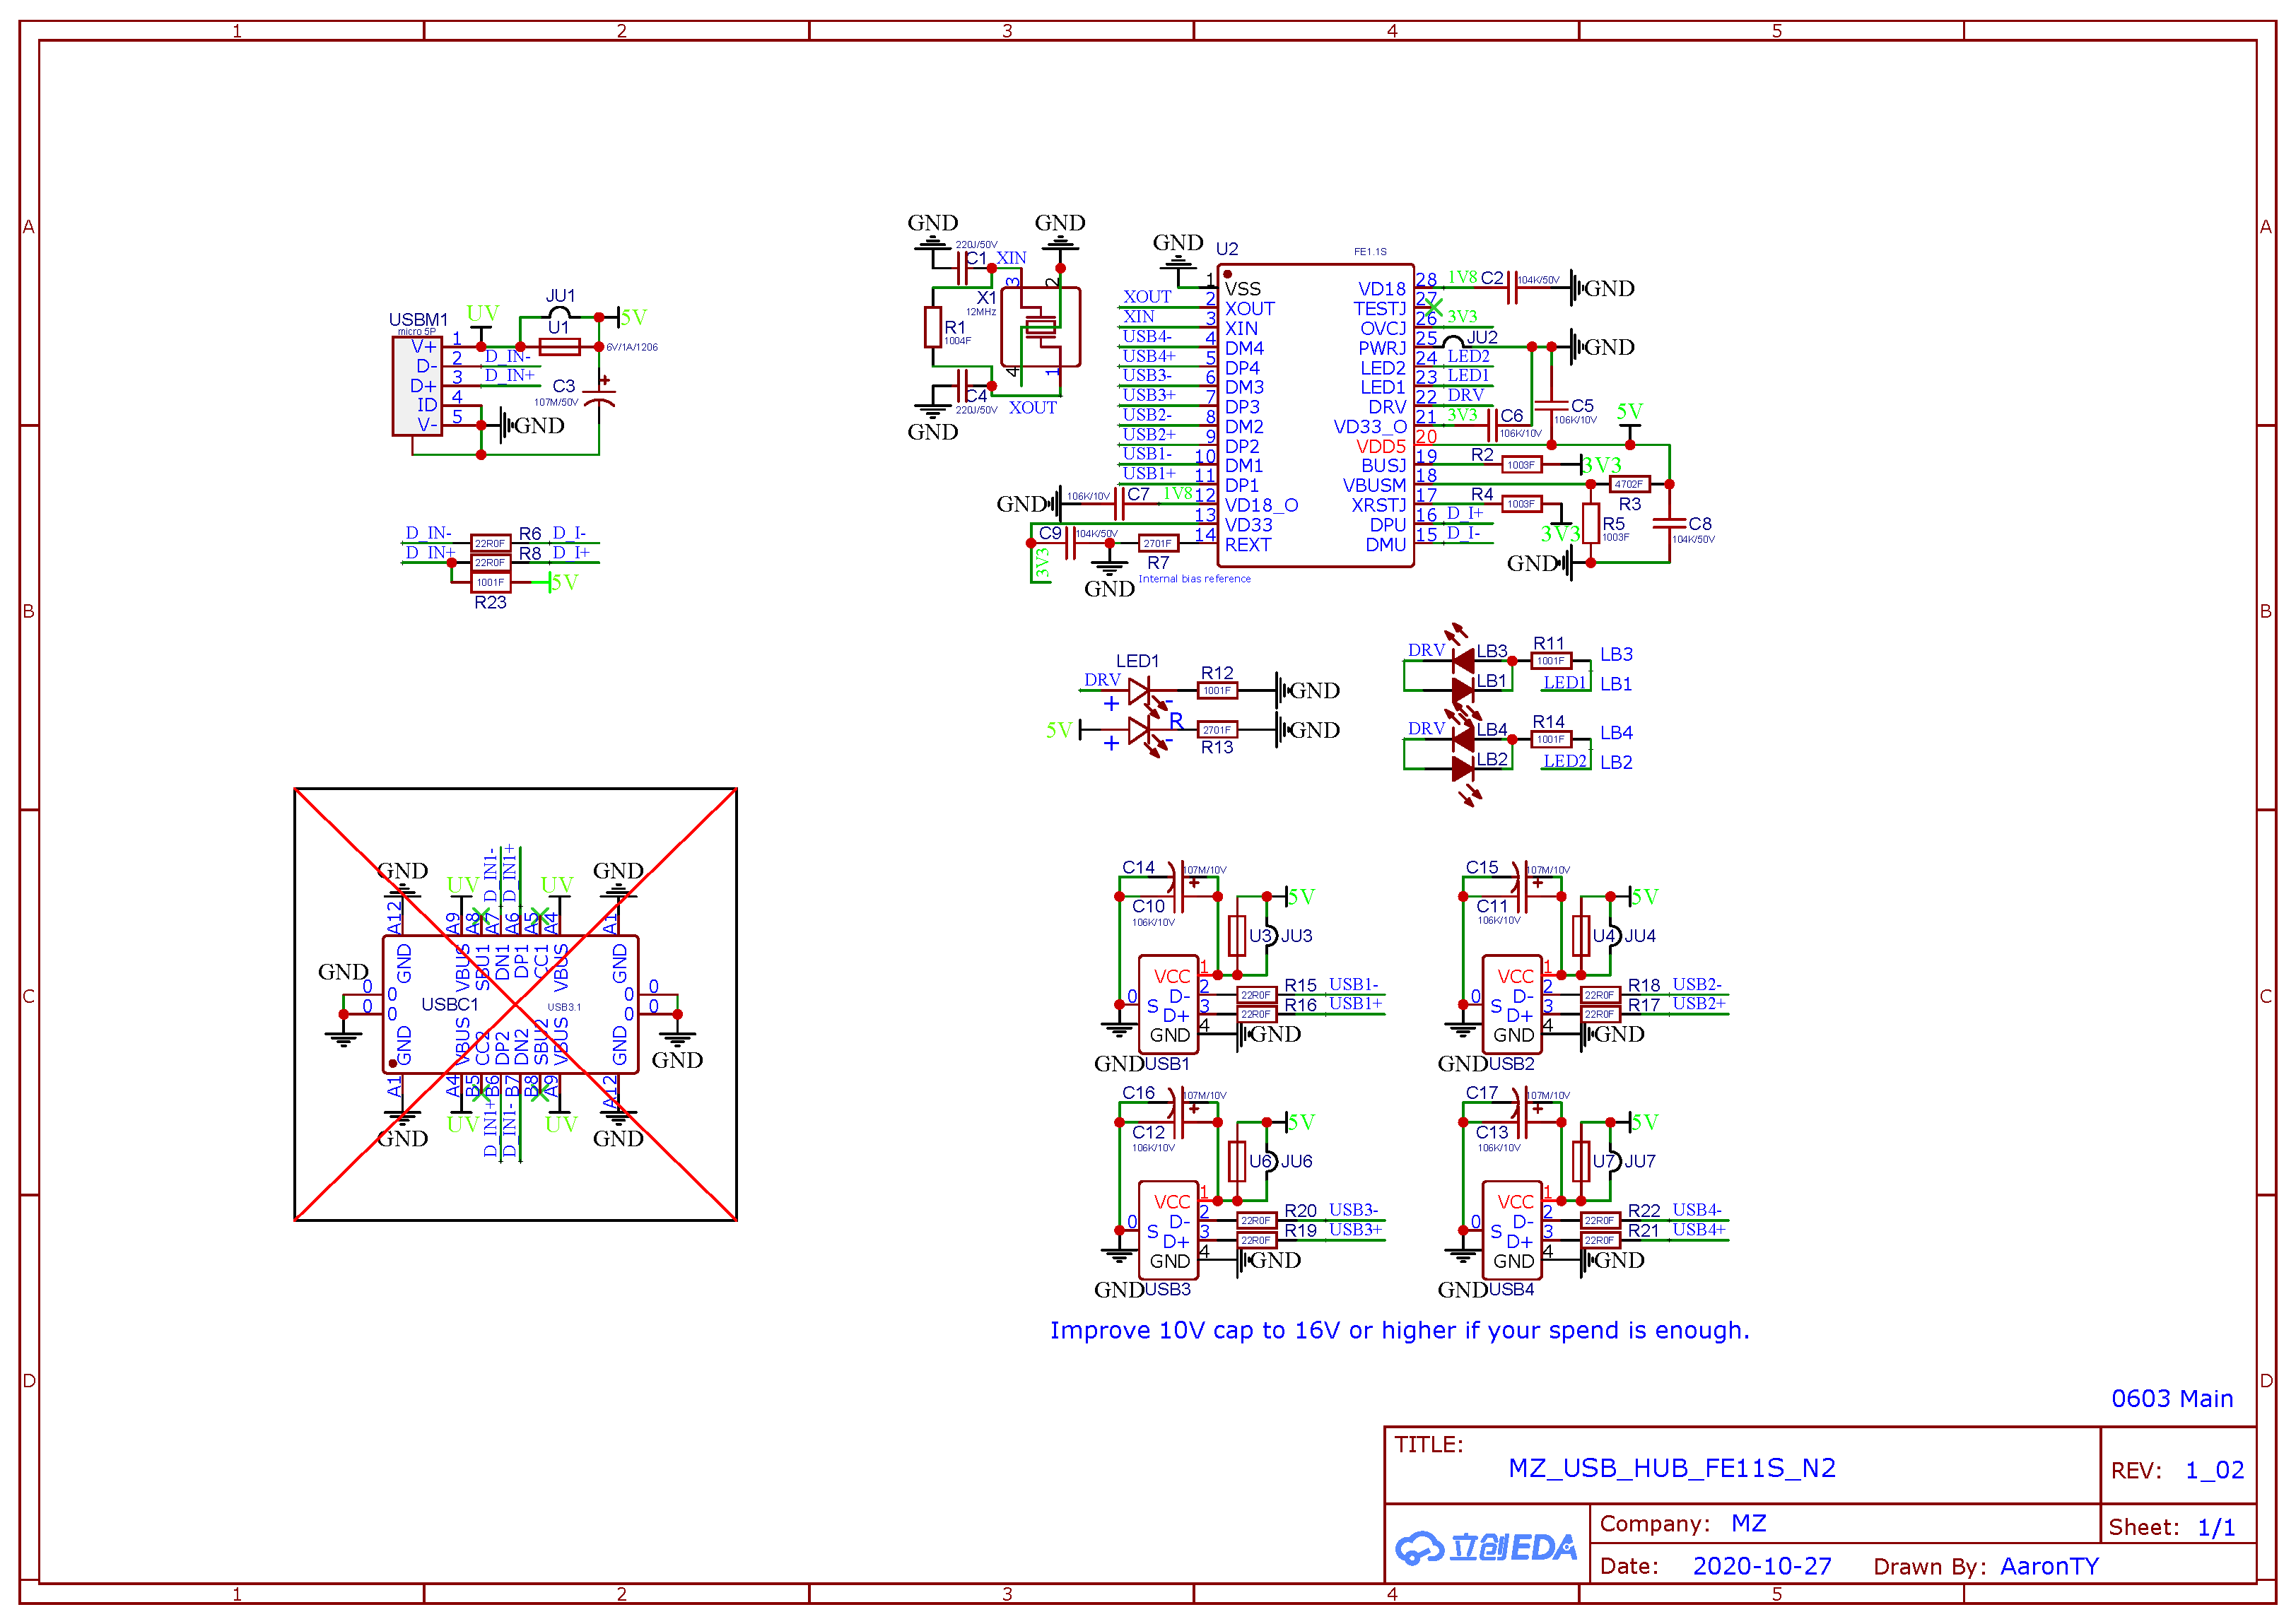This screenshot has height=1624, width=2296.
Task: Select the crossed-out USBC1 connector block
Action: (514, 1003)
